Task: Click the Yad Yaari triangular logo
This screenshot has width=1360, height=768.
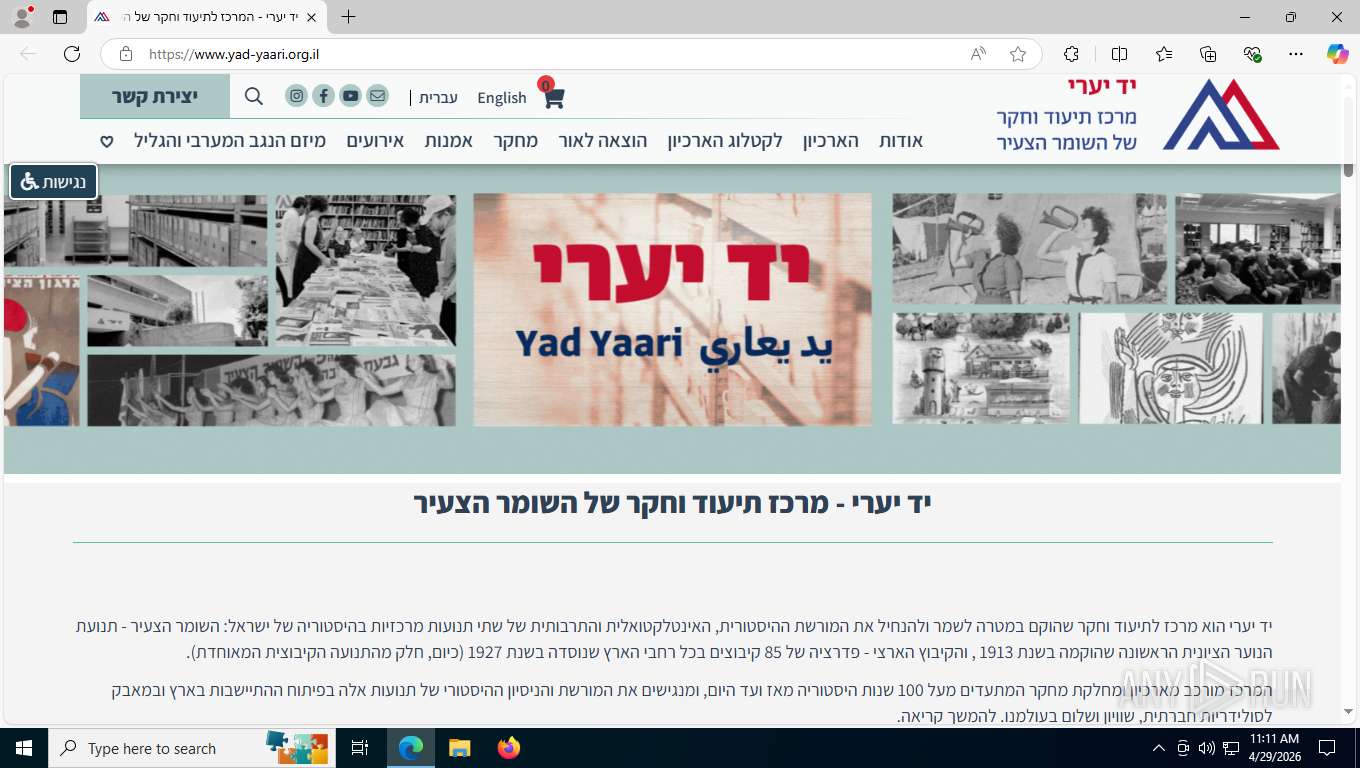Action: [1220, 114]
